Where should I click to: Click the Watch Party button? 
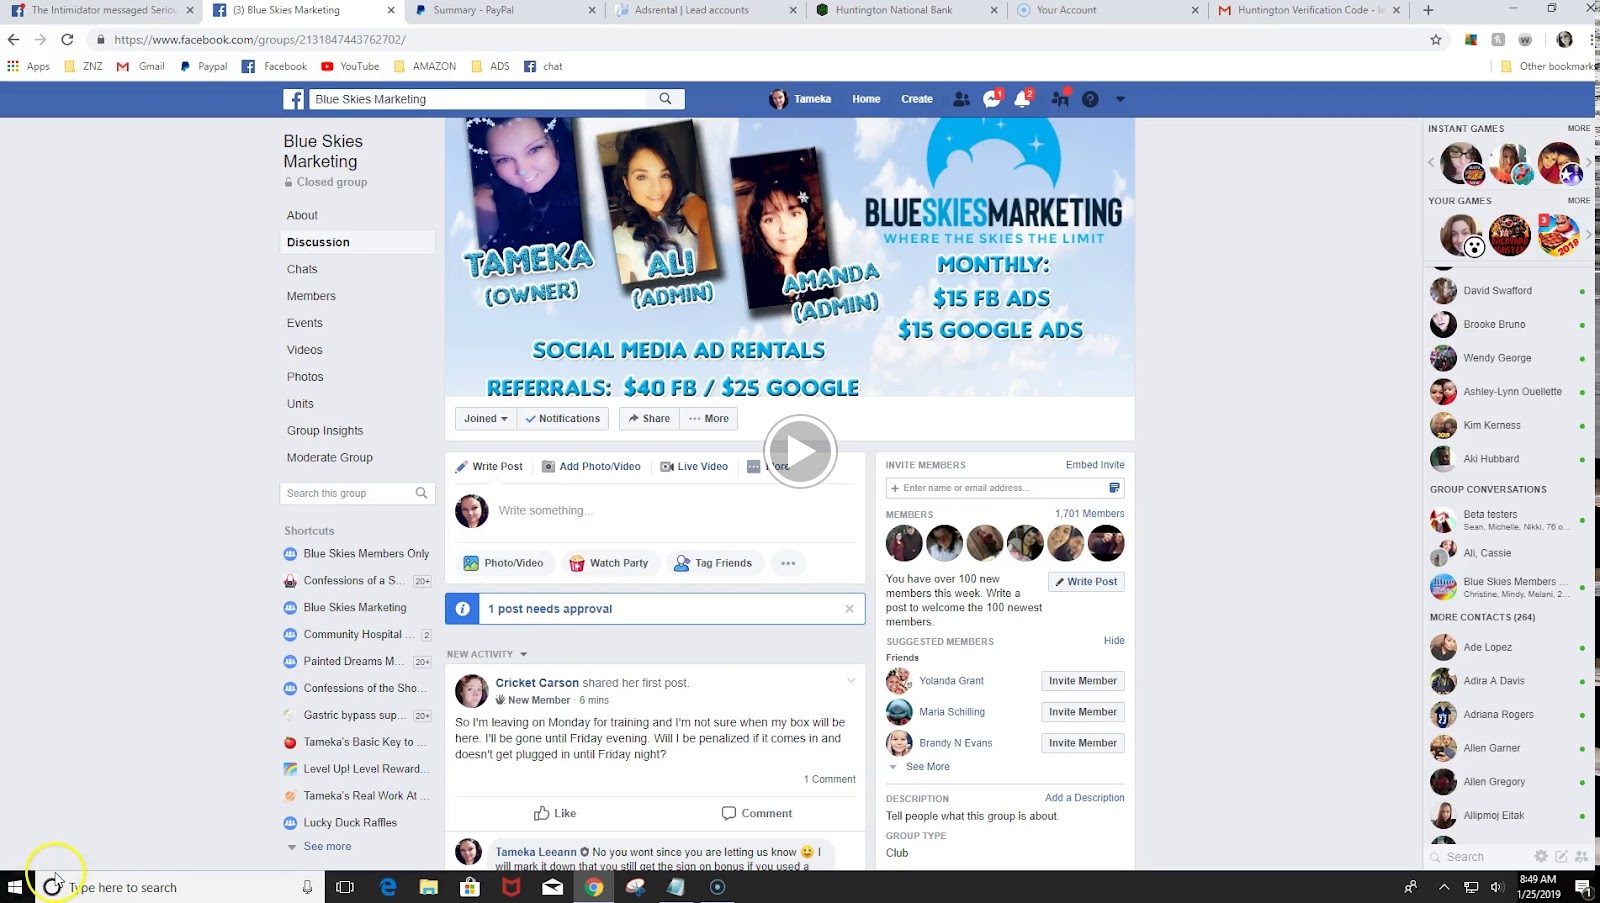[x=609, y=563]
